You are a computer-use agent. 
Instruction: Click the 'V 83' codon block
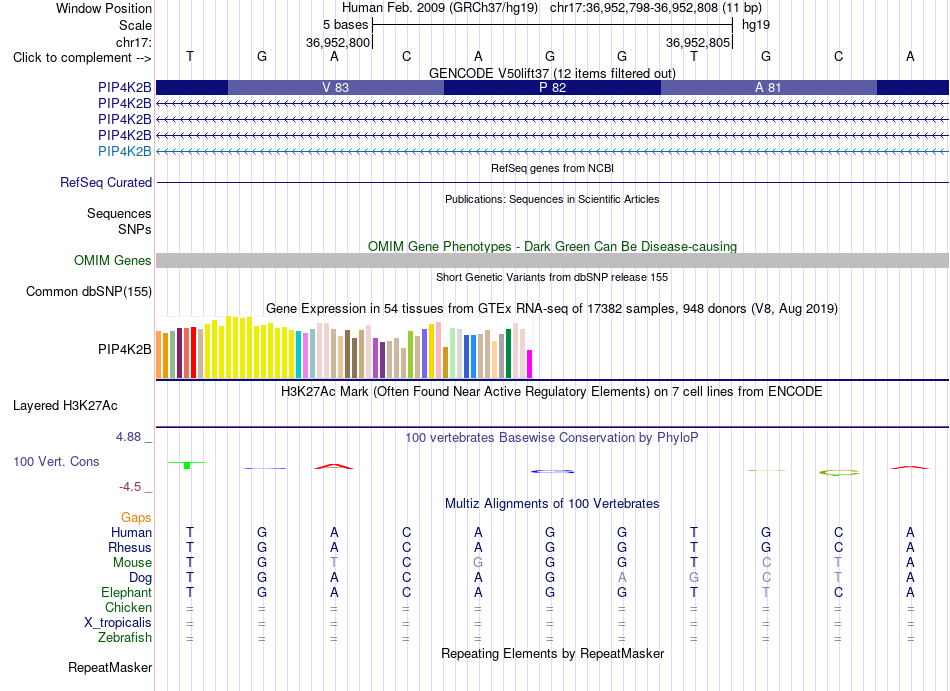336,87
